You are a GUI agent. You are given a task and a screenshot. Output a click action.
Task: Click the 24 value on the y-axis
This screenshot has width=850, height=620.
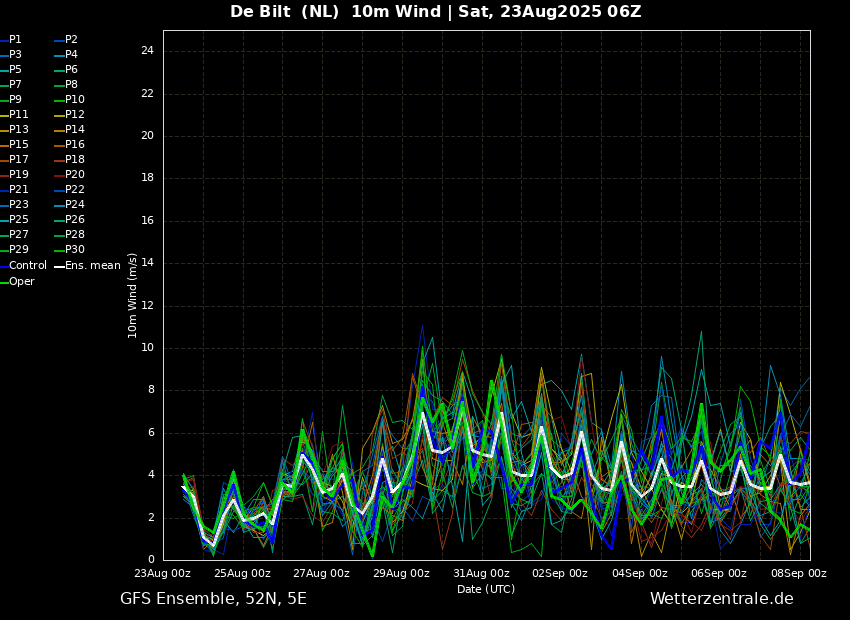[x=147, y=51]
